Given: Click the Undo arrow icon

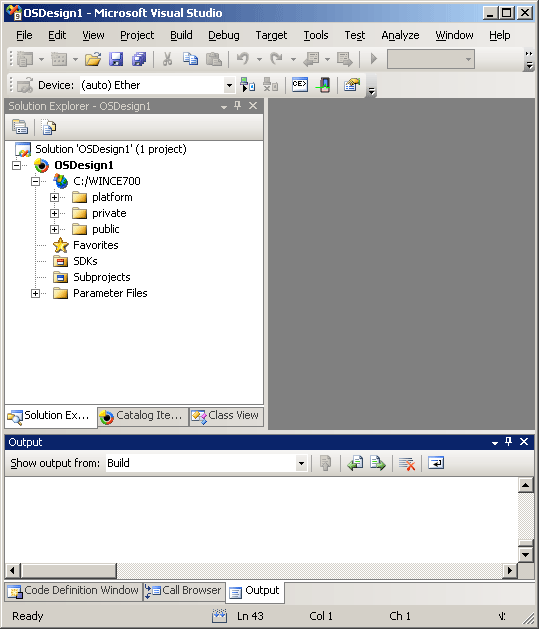Looking at the screenshot, I should pyautogui.click(x=243, y=59).
